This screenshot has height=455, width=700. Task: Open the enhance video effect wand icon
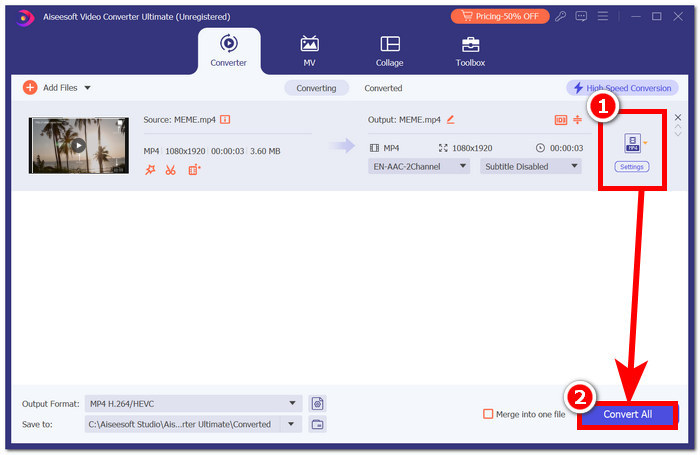[x=150, y=170]
